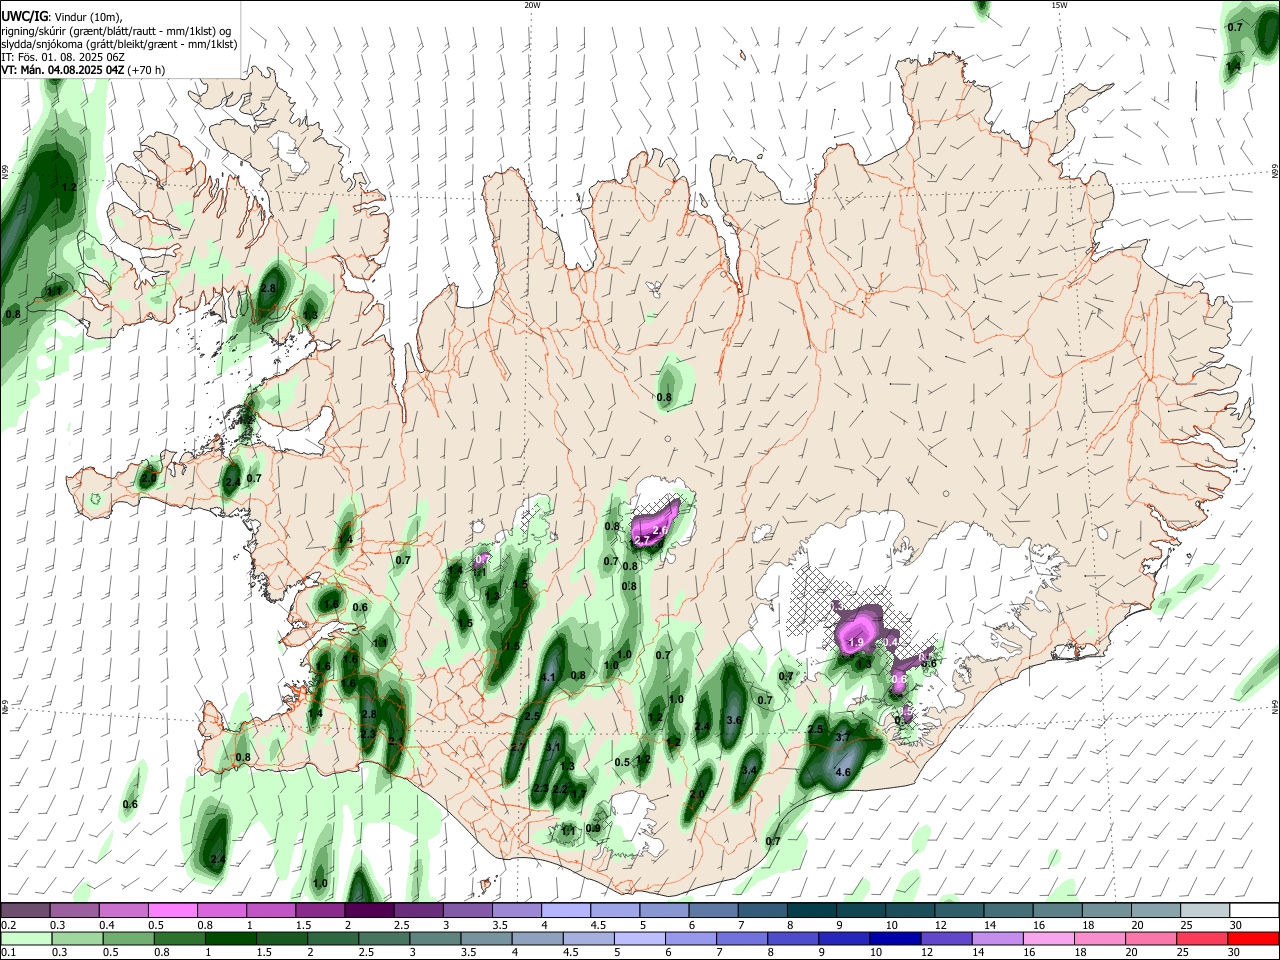Select the 'slydda/snjókoma (grátt/bleikt/grænt - mm/1klst)' line

(x=119, y=44)
